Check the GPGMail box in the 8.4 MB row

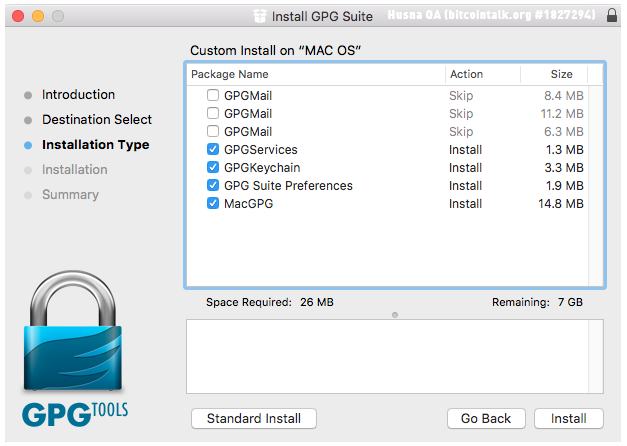213,95
